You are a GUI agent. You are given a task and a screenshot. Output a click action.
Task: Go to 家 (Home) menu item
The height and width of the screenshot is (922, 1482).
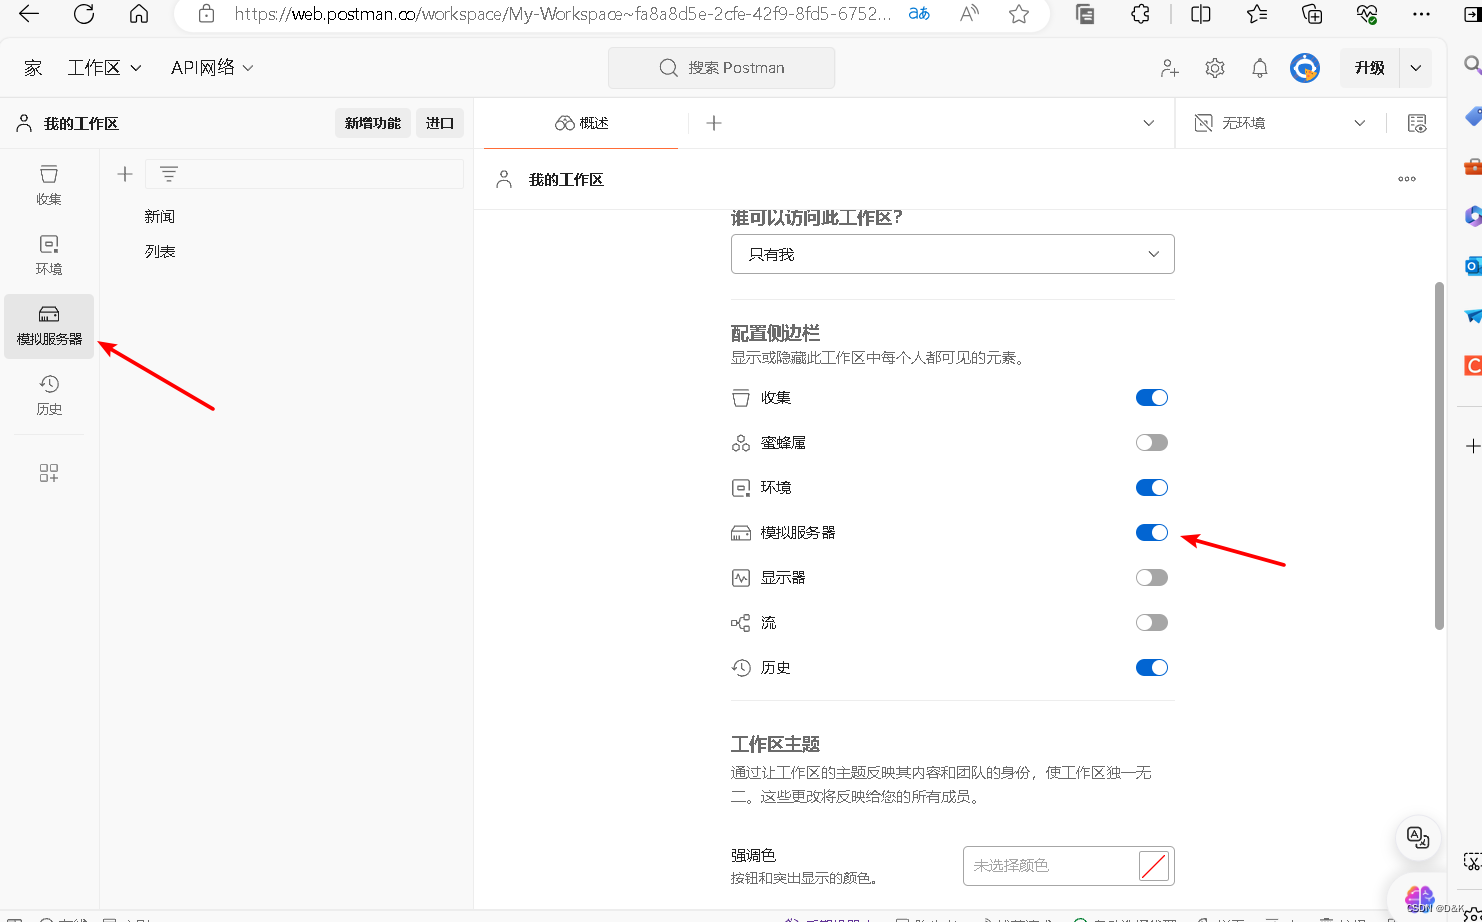33,68
